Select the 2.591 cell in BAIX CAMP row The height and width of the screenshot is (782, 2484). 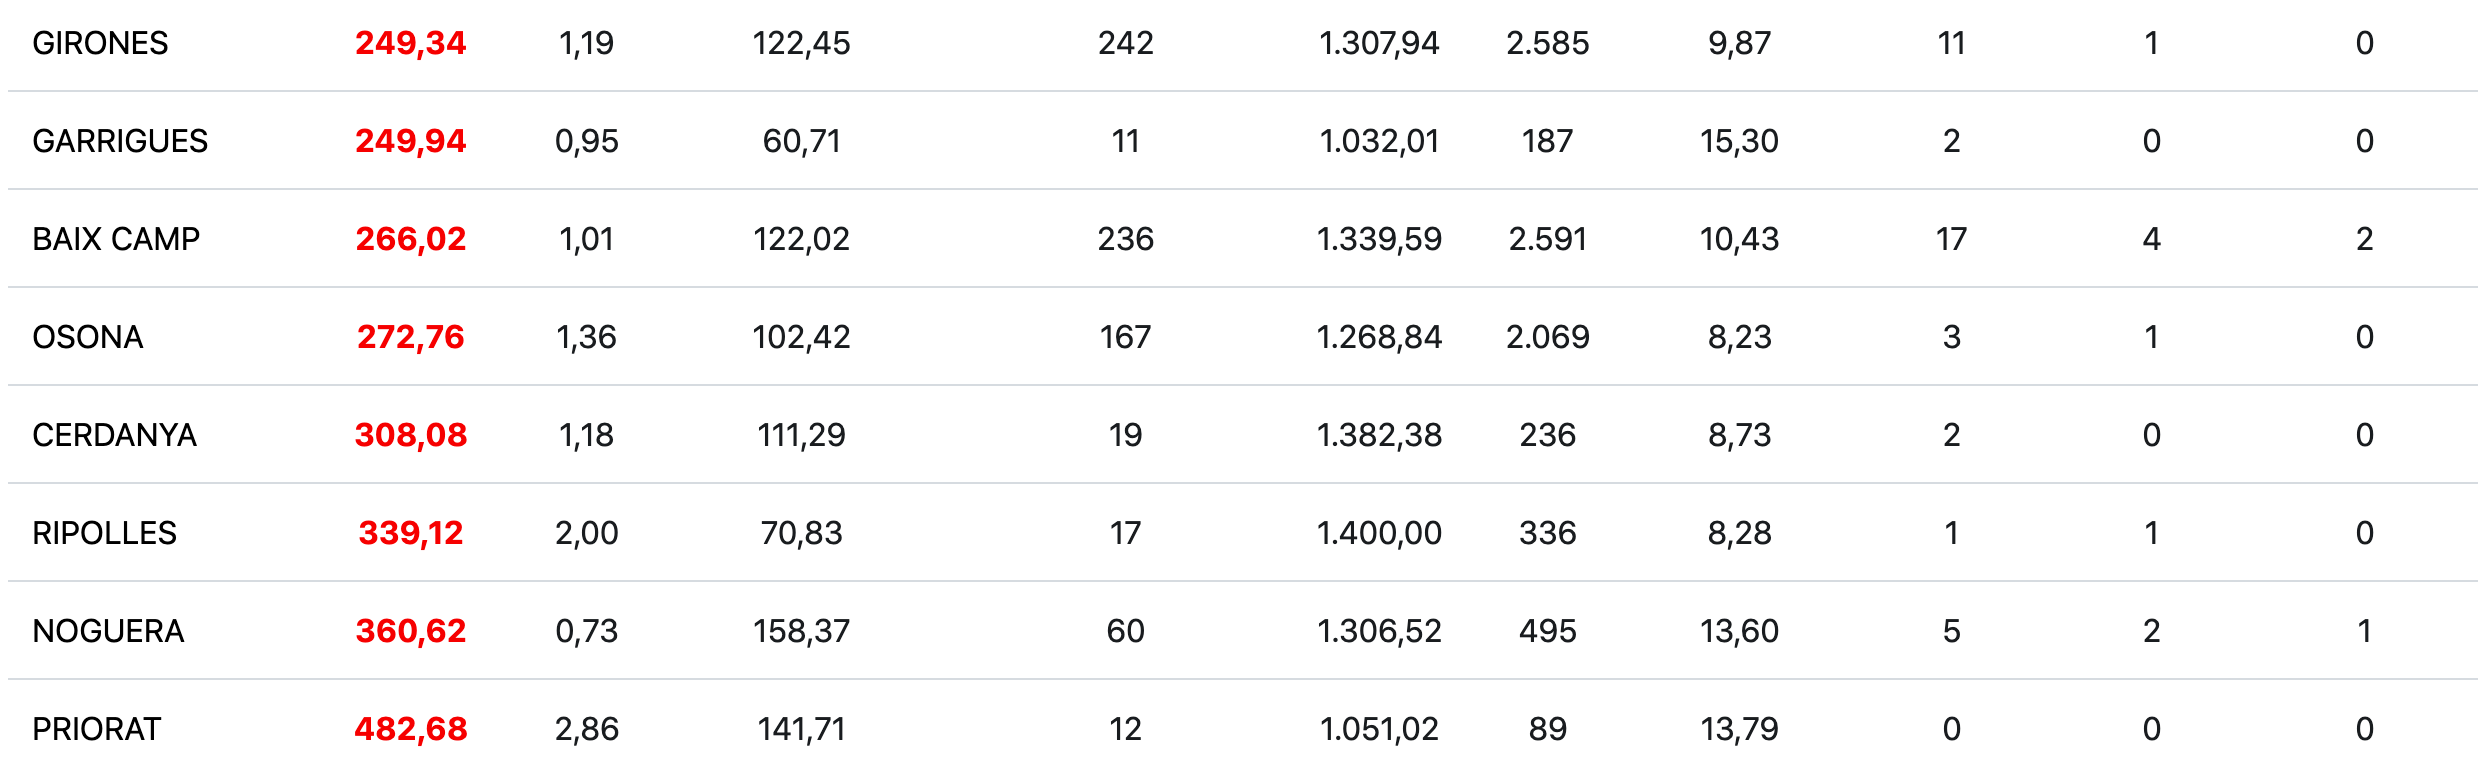(1547, 239)
